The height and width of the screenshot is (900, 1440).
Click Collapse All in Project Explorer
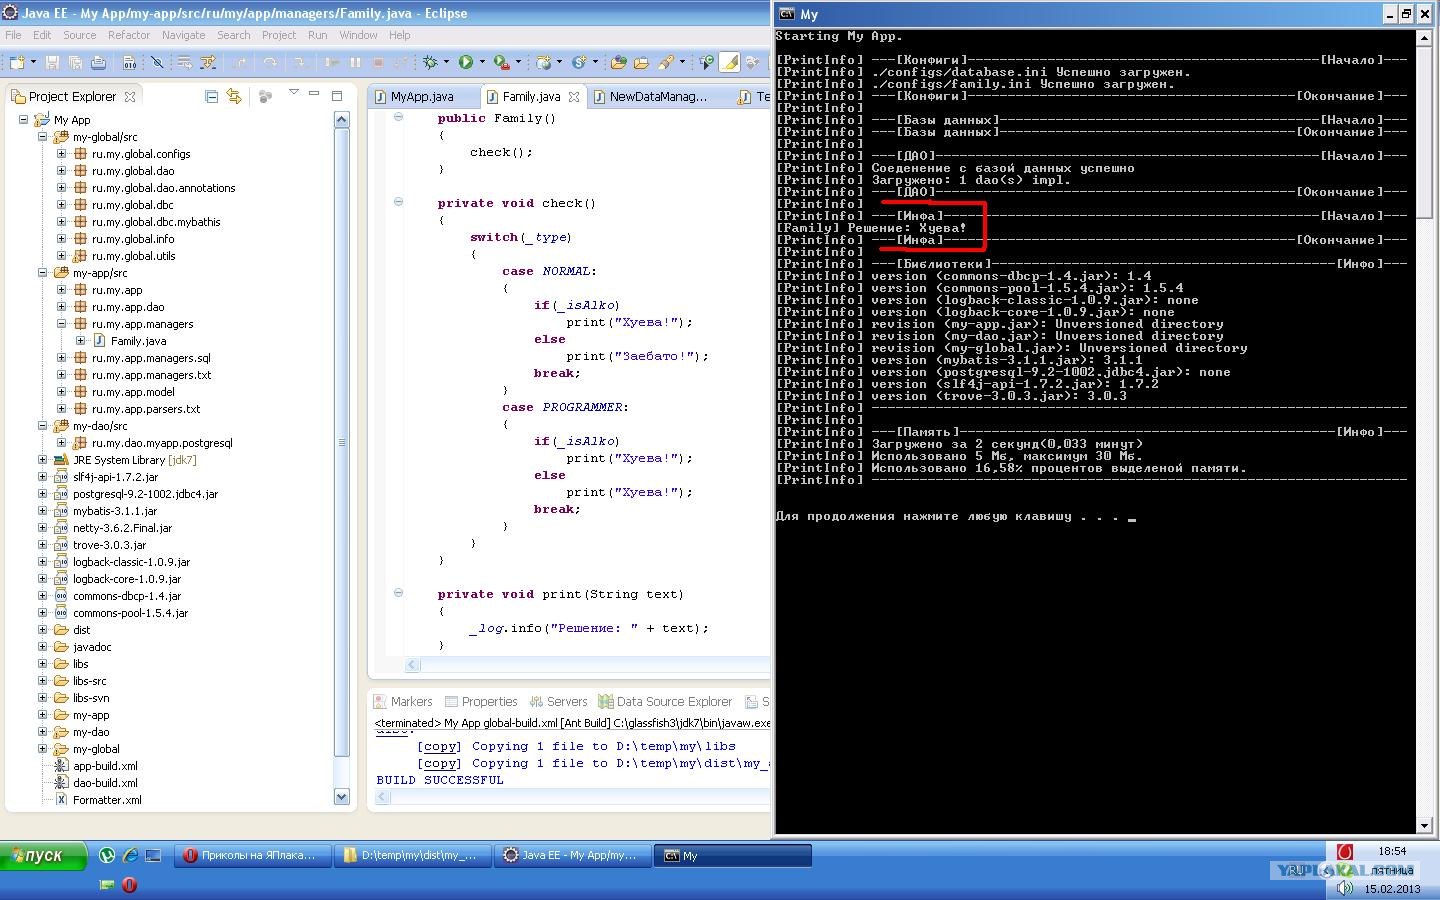[211, 96]
